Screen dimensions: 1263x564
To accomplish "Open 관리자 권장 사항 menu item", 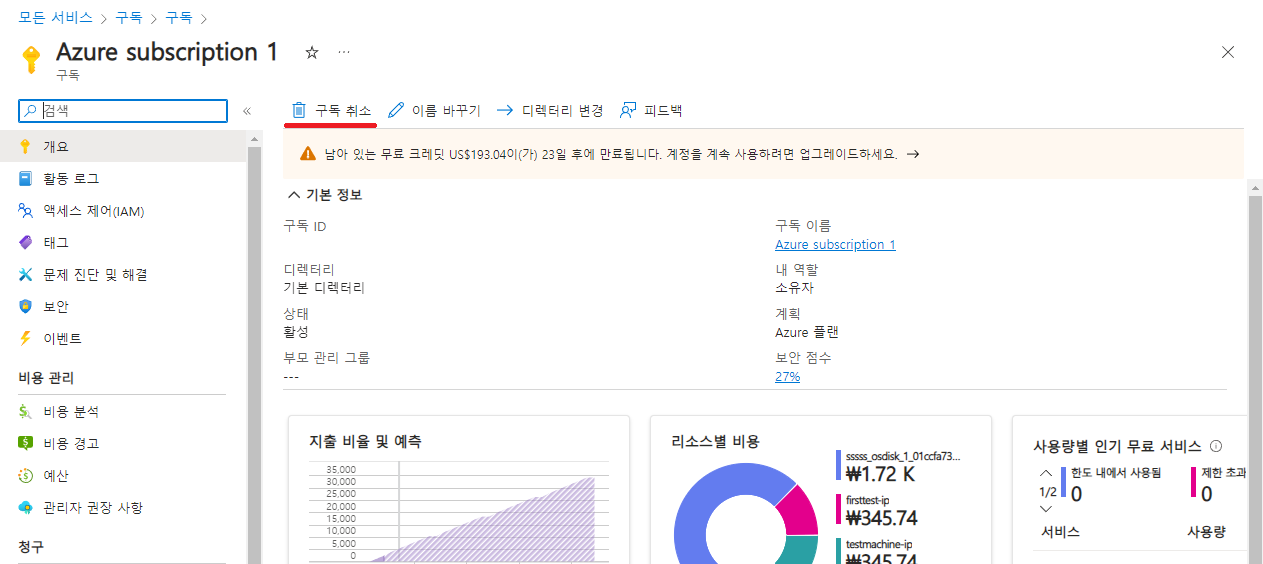I will point(123,508).
